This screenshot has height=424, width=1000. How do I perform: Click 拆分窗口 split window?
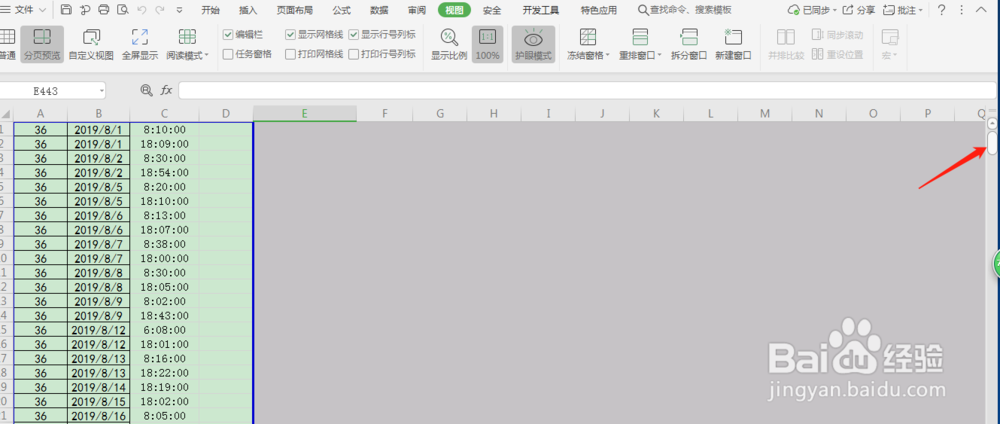[689, 44]
